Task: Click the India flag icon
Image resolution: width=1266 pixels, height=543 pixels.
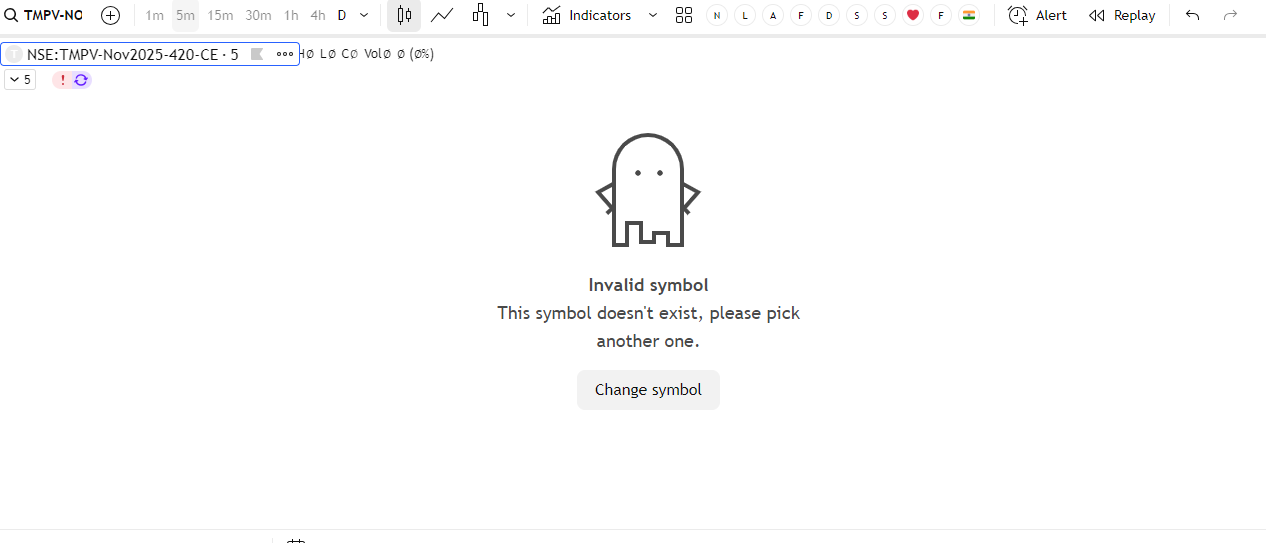Action: click(x=968, y=16)
